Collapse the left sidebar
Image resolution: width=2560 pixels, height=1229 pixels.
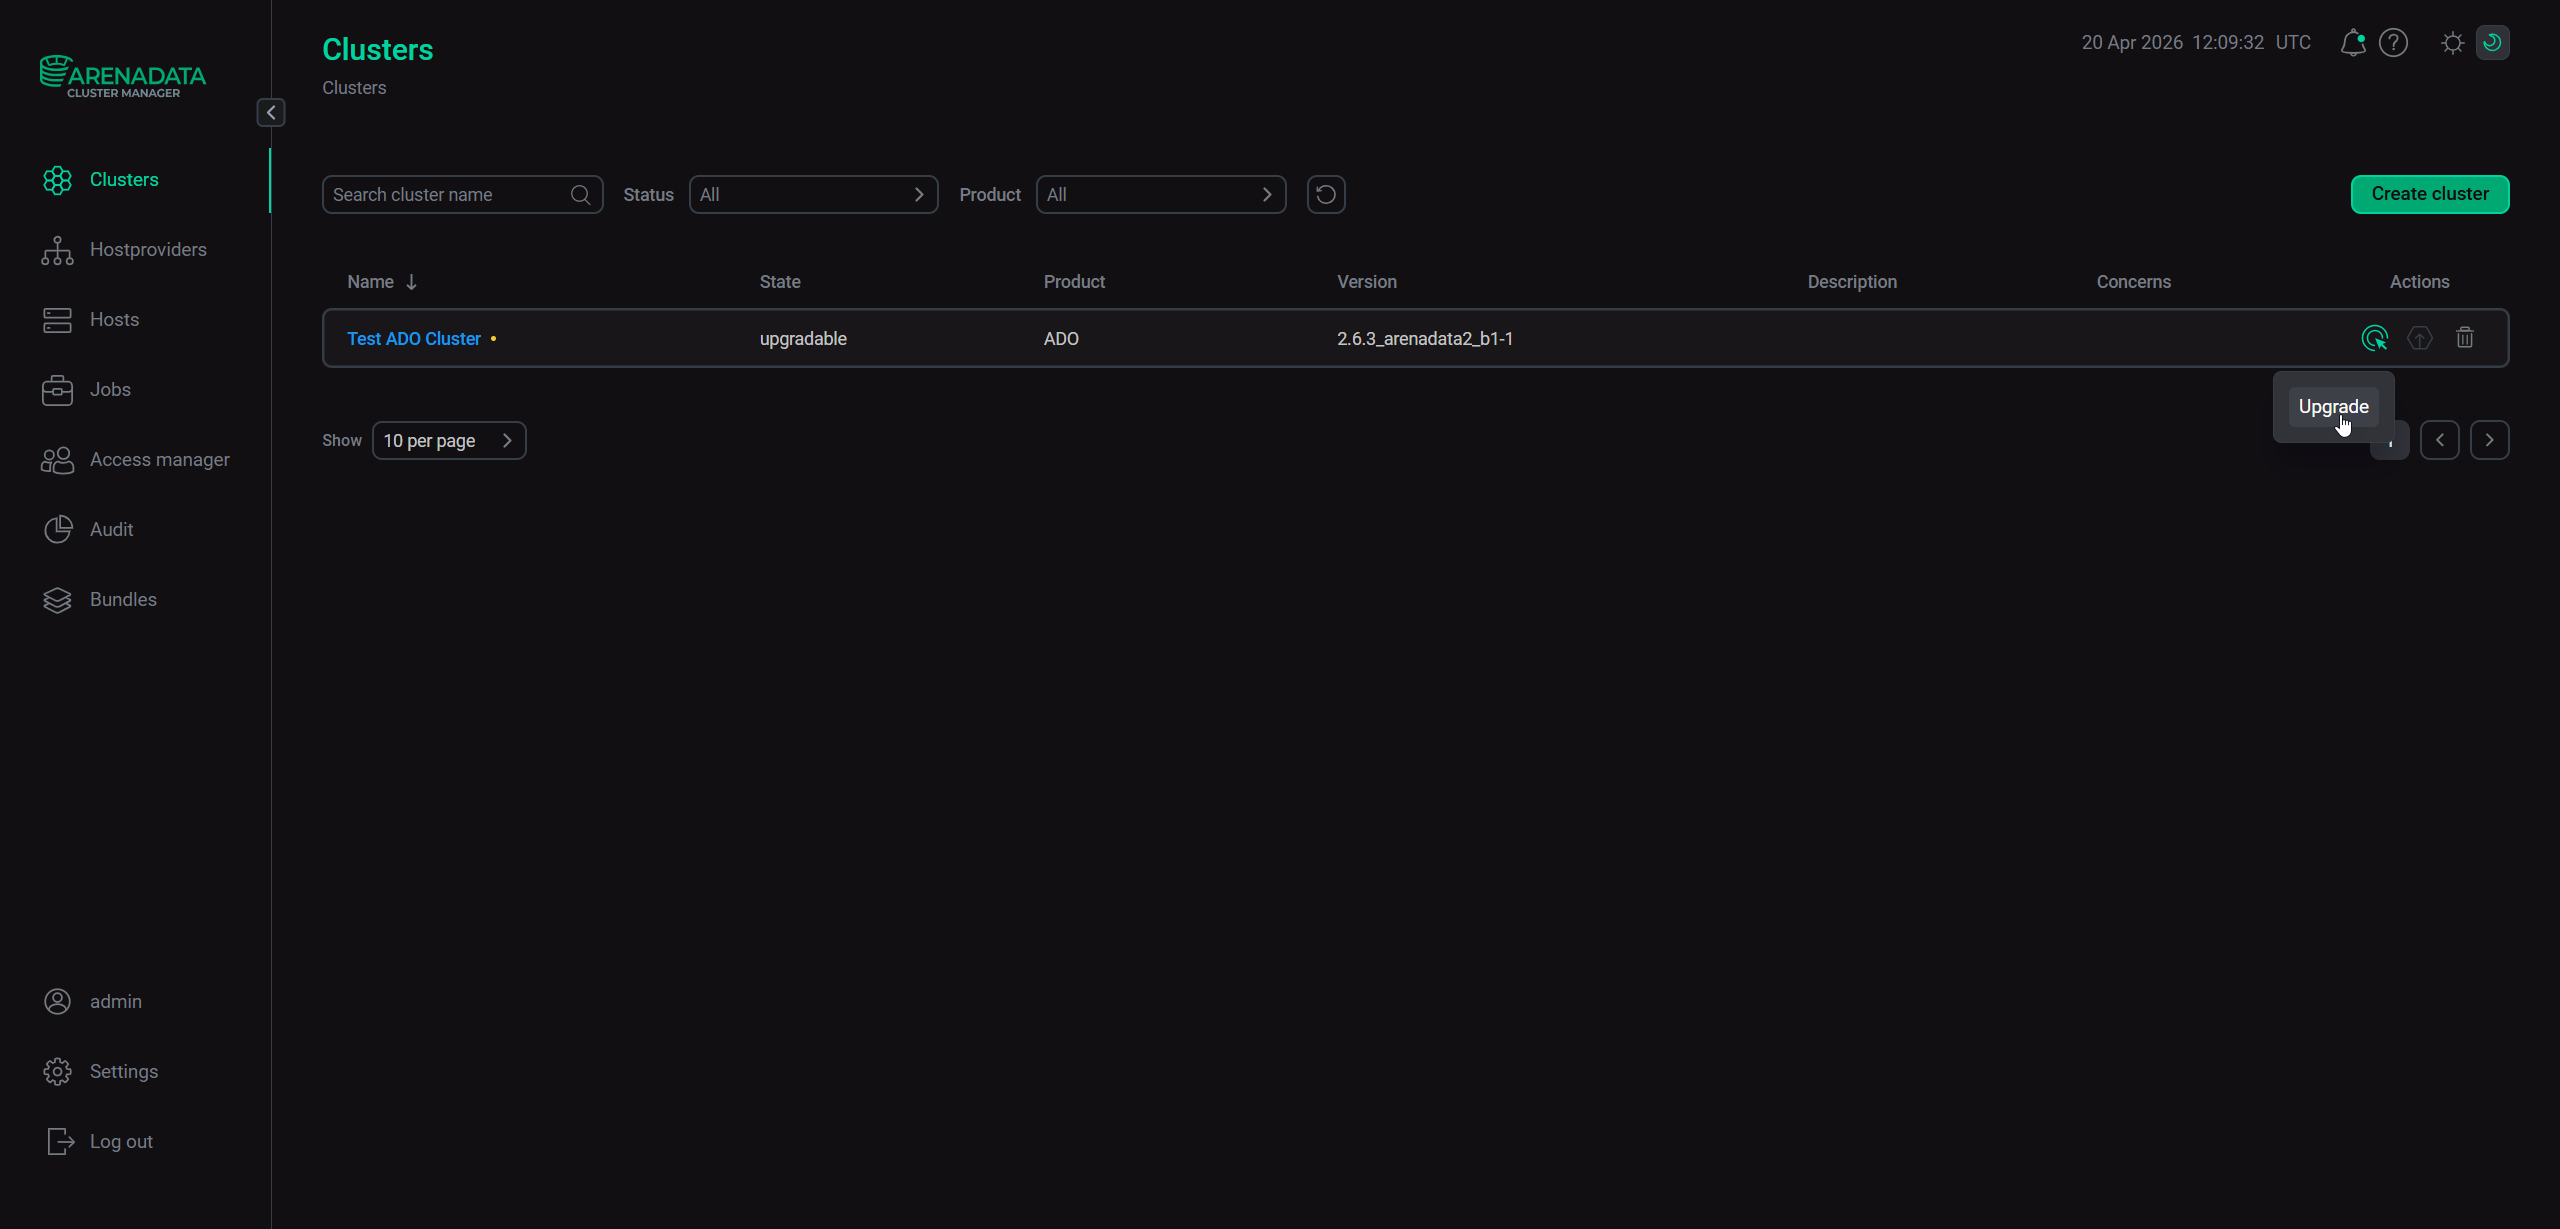[271, 112]
